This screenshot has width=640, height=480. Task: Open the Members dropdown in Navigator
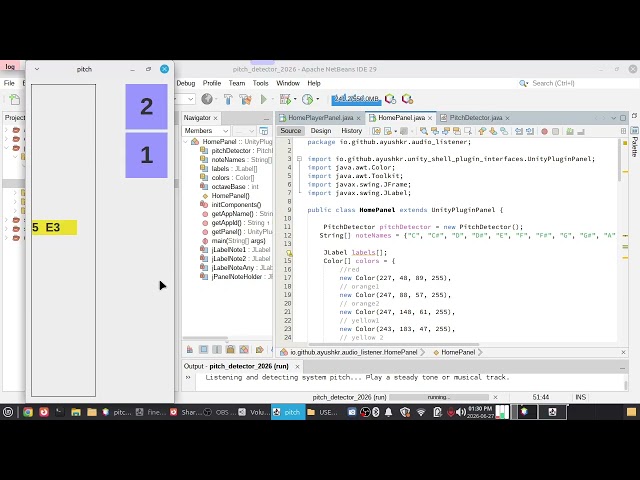[x=206, y=131]
